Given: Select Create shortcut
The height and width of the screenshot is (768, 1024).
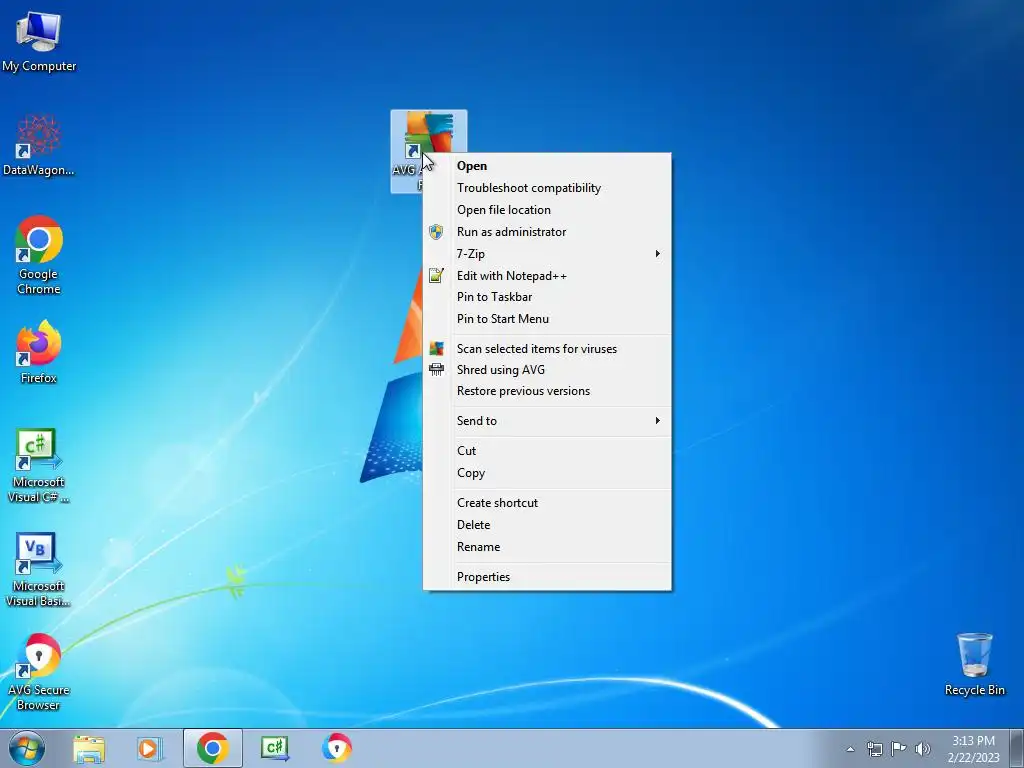Looking at the screenshot, I should [x=547, y=503].
